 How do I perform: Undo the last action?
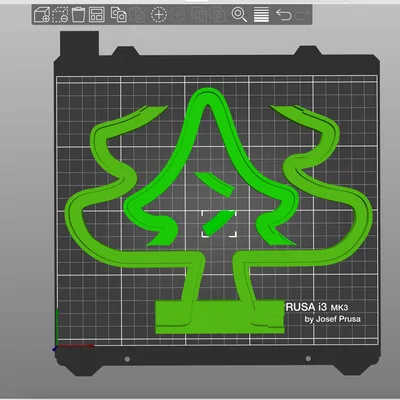[x=284, y=15]
